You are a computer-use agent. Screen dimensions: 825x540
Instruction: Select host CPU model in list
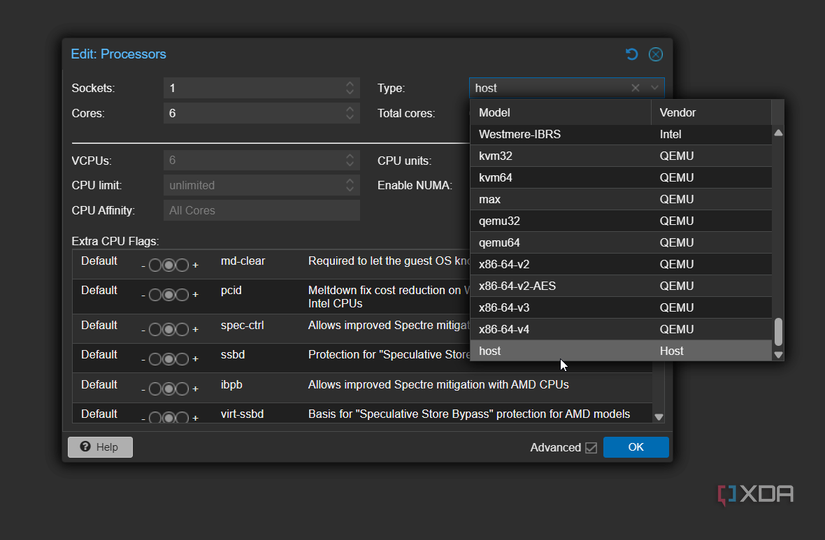(x=621, y=351)
